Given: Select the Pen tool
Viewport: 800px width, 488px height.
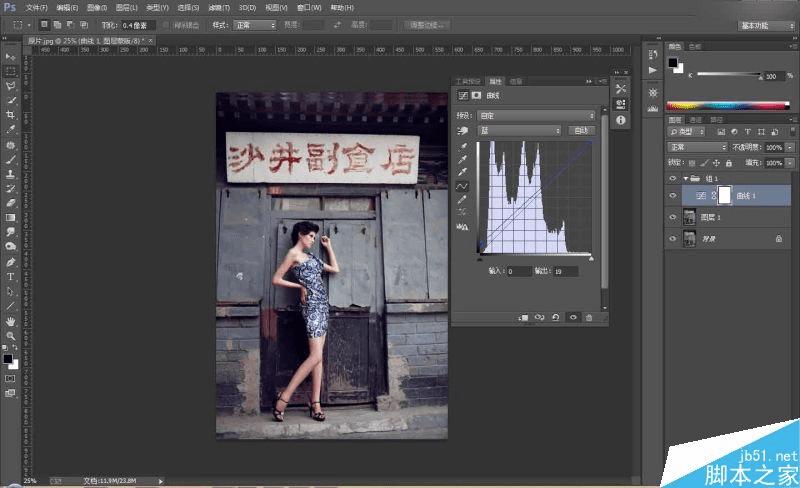Looking at the screenshot, I should 11,261.
